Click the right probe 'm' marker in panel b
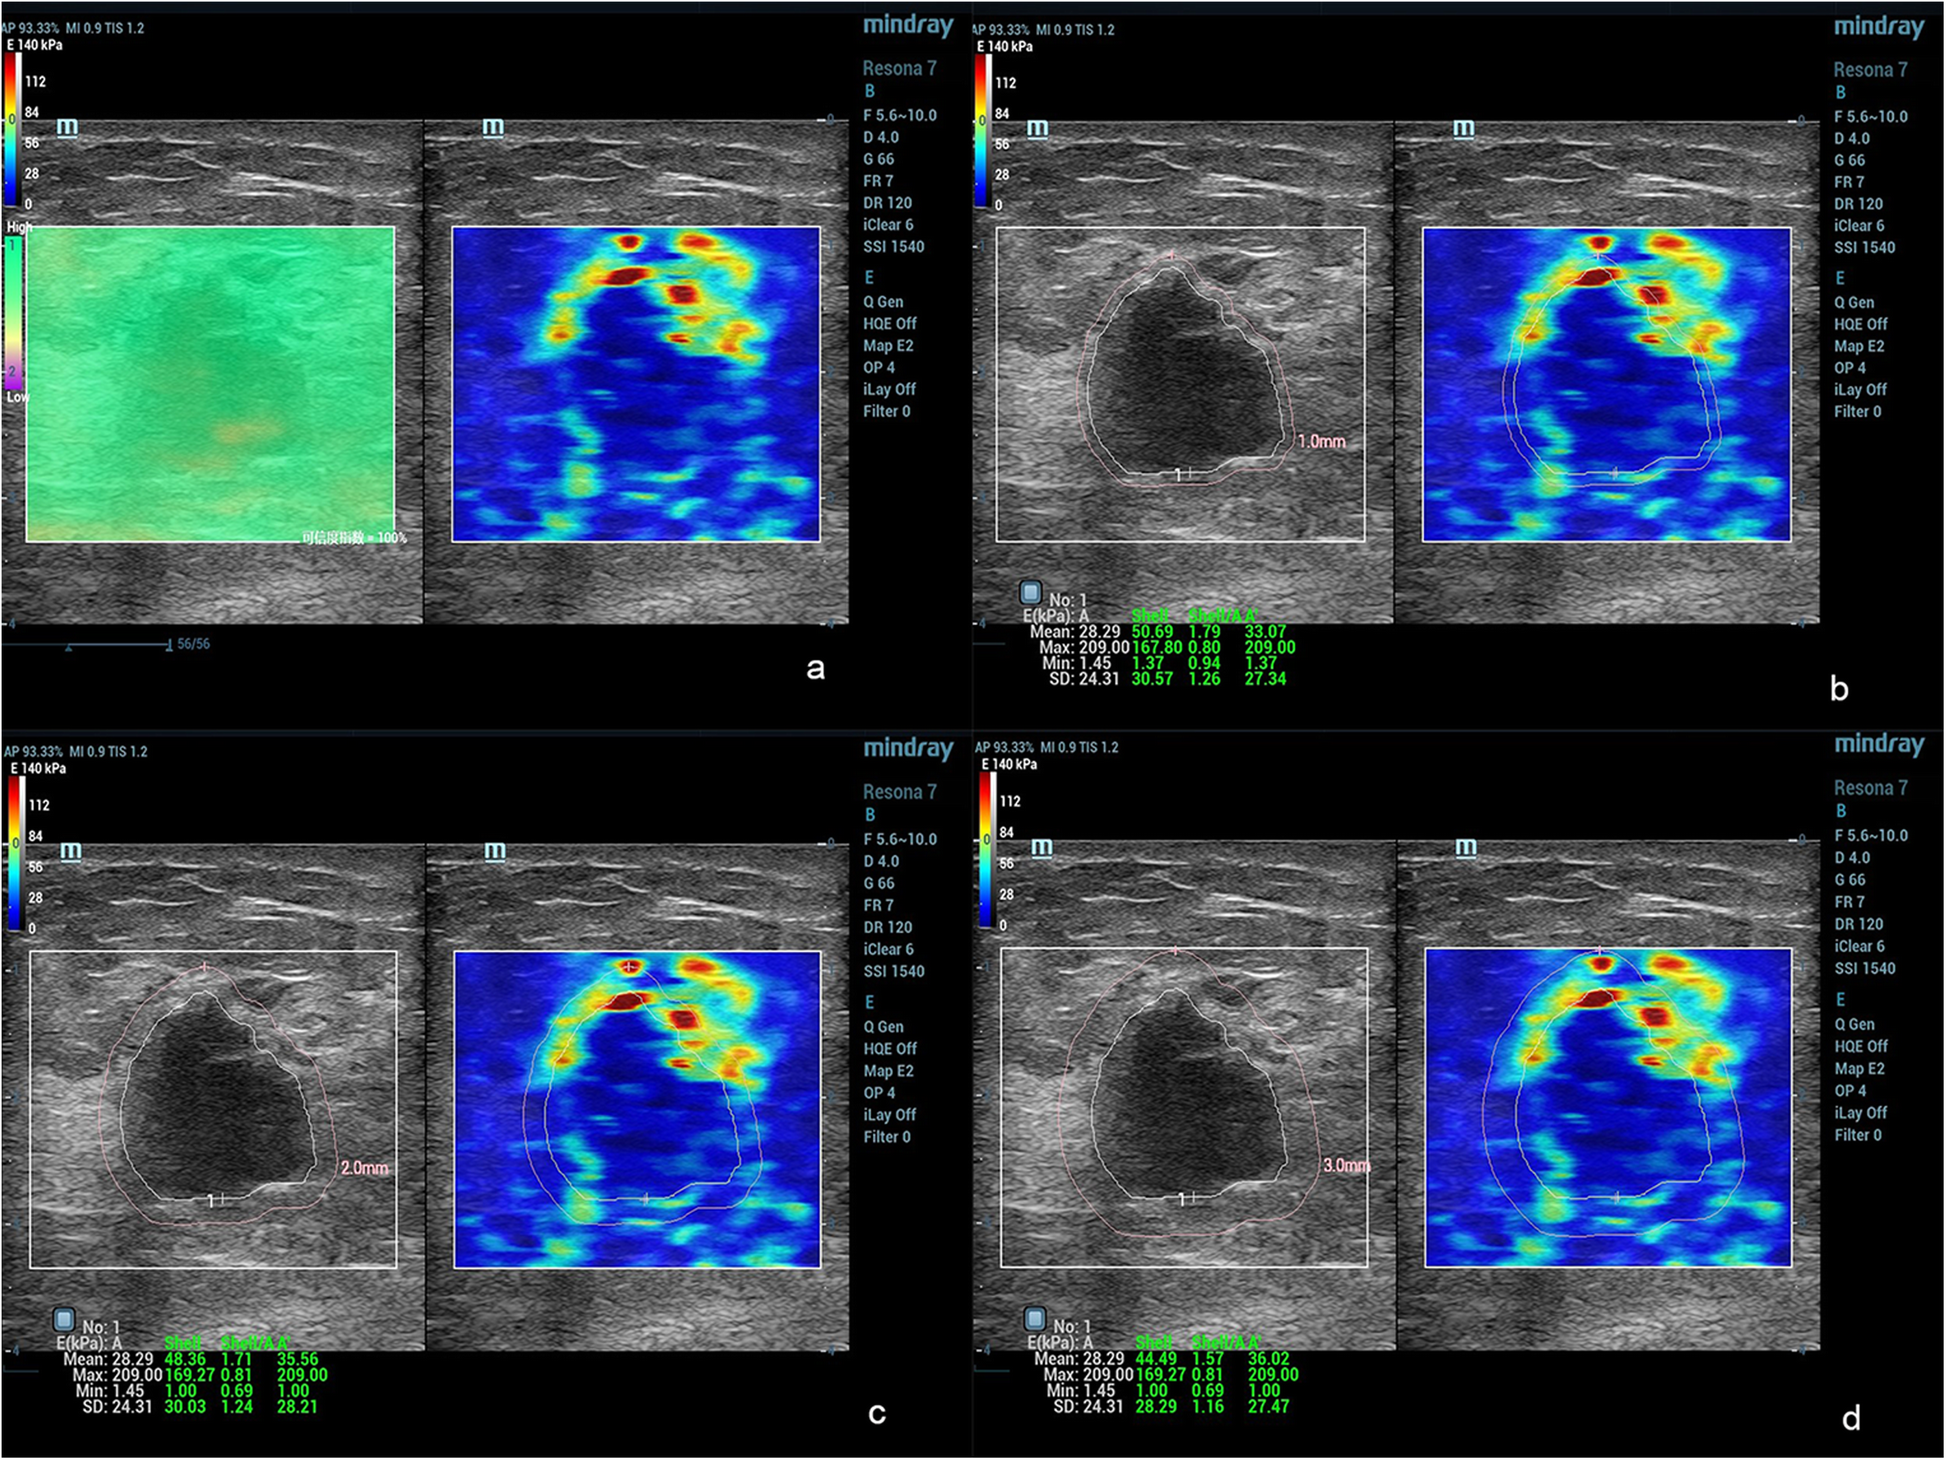 coord(1464,128)
